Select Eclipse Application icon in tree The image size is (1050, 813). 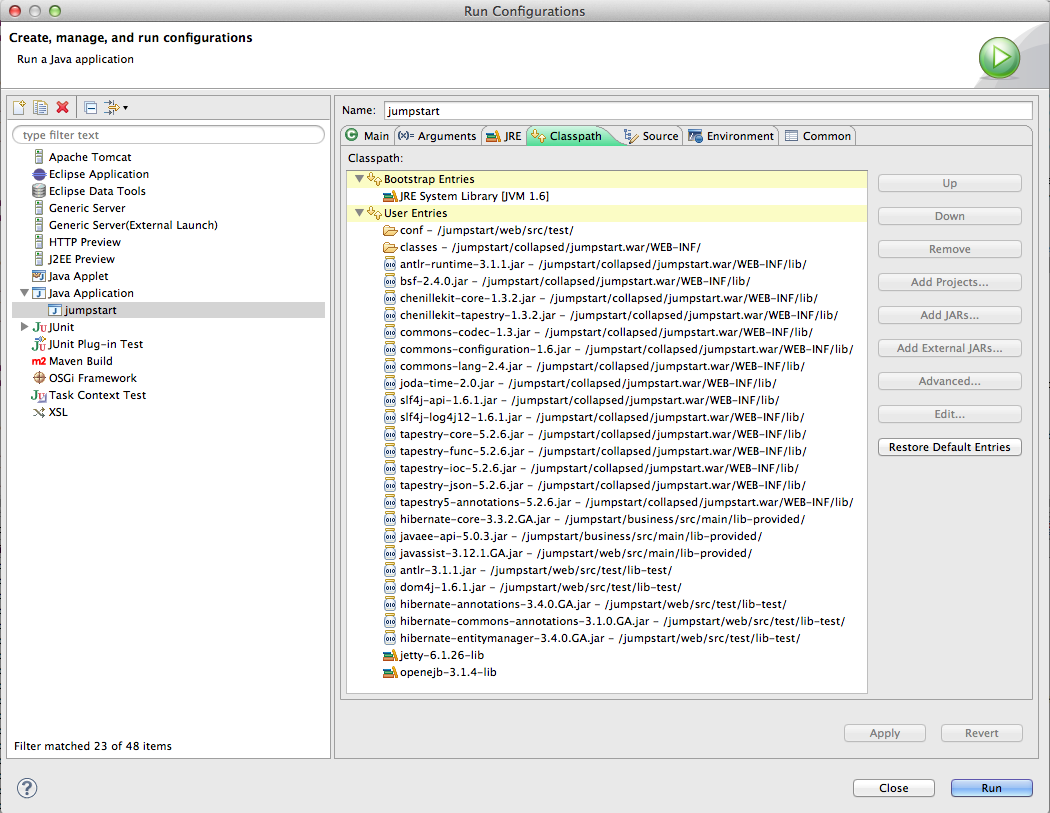40,174
